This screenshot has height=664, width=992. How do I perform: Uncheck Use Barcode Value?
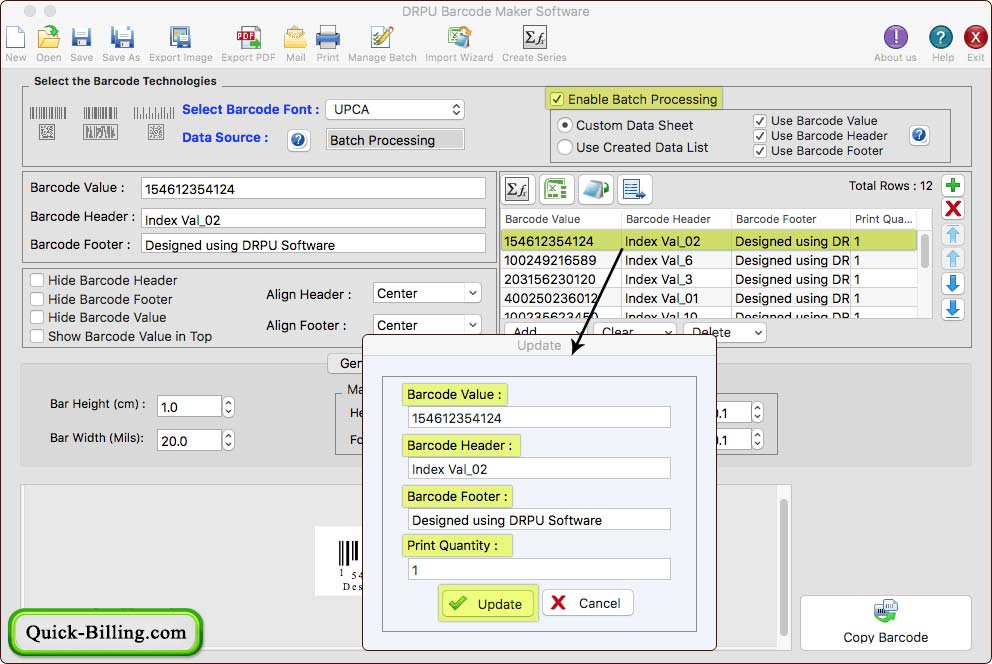point(760,120)
